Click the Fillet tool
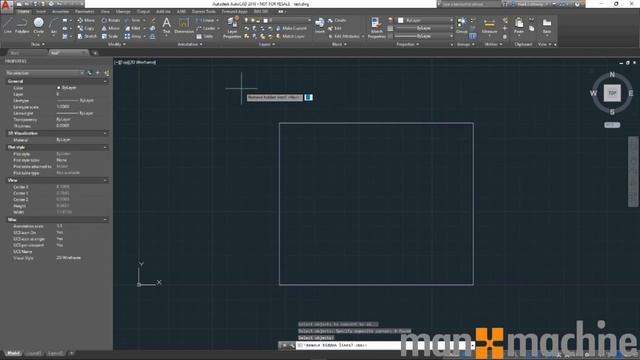The width and height of the screenshot is (640, 360). coord(133,28)
